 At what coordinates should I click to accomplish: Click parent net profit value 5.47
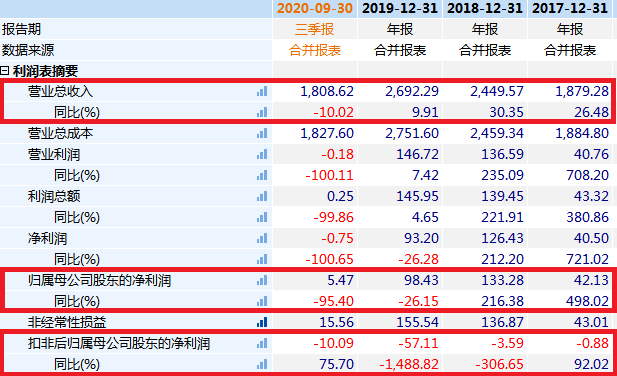pyautogui.click(x=340, y=280)
